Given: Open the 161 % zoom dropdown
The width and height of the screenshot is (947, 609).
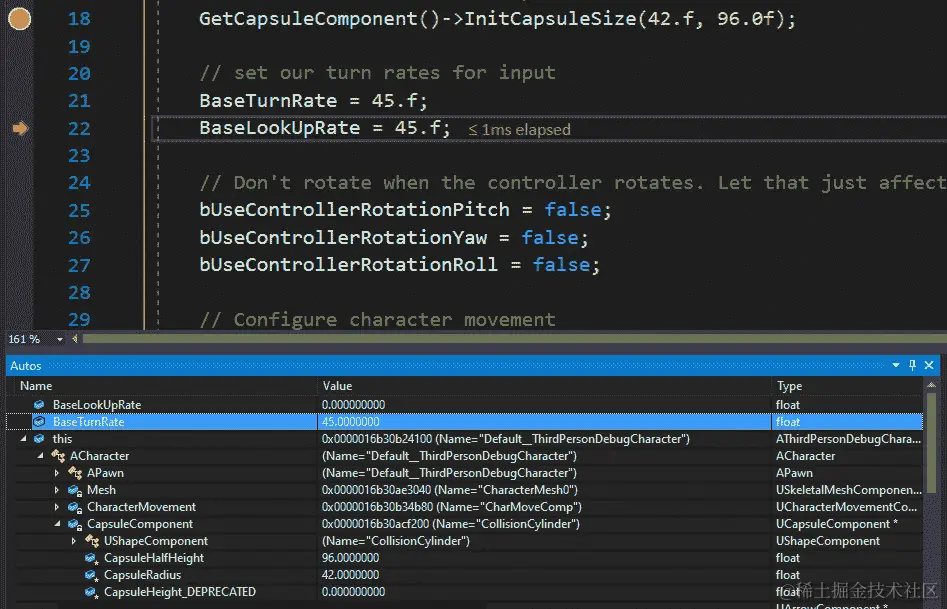Looking at the screenshot, I should click(59, 340).
